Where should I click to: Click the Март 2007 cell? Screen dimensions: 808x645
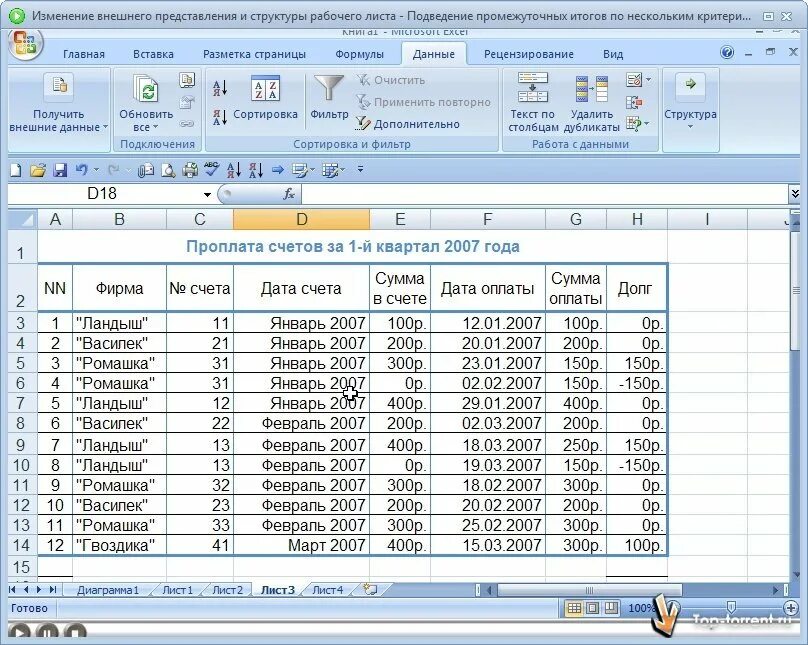pos(301,545)
